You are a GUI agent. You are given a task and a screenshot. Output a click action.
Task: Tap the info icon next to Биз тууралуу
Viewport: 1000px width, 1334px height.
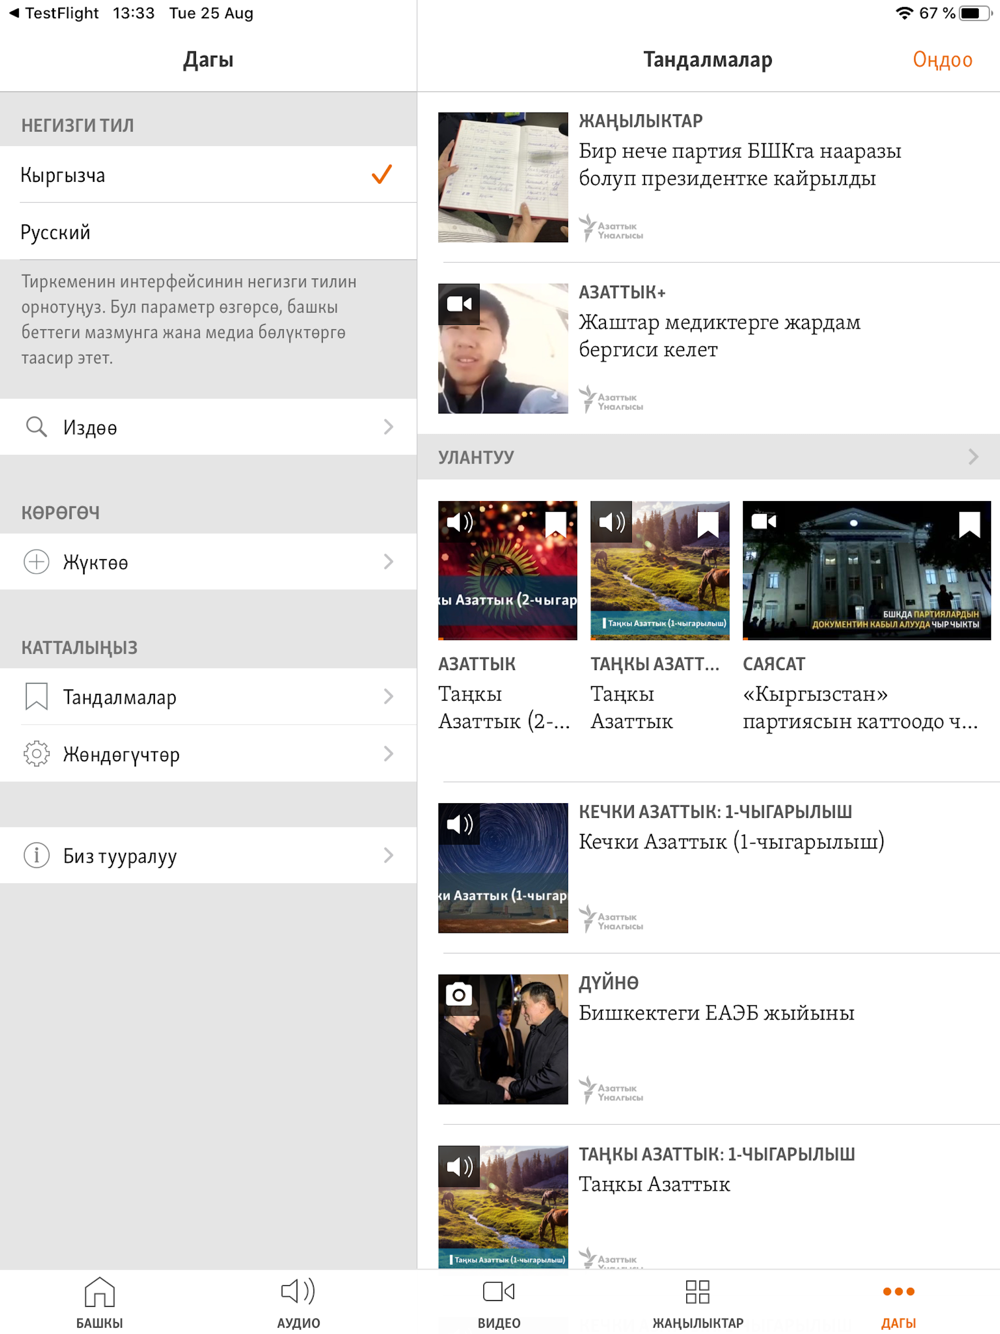click(x=36, y=856)
